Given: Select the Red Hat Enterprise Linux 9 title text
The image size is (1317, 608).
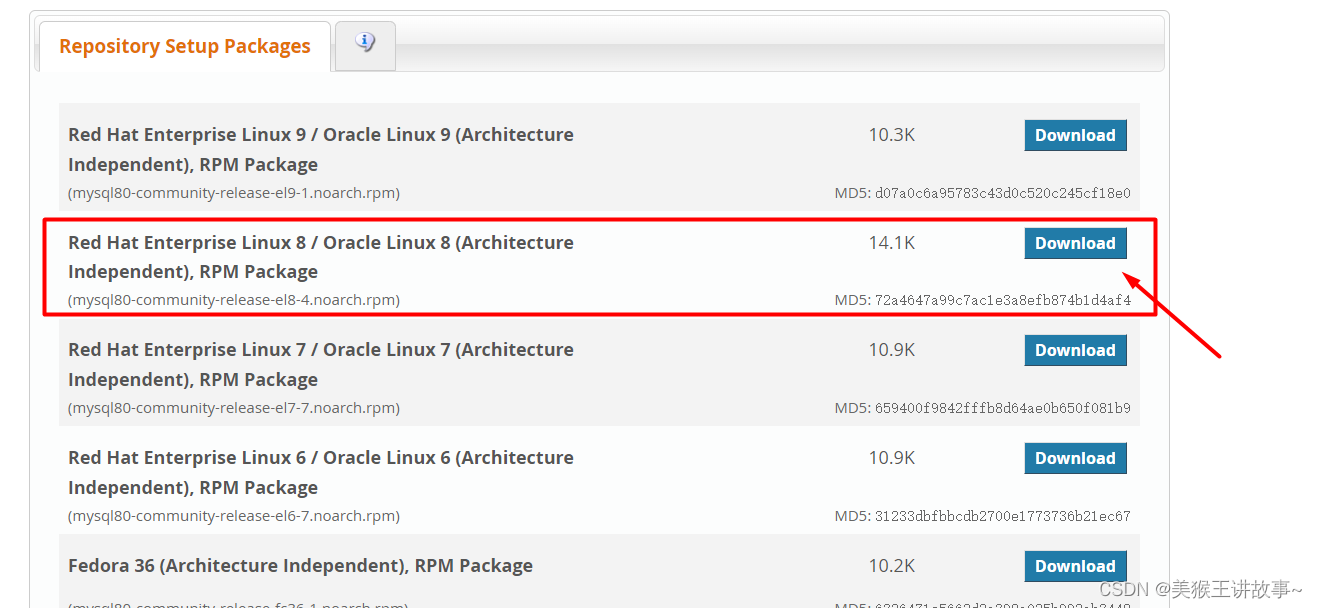Looking at the screenshot, I should pos(321,149).
